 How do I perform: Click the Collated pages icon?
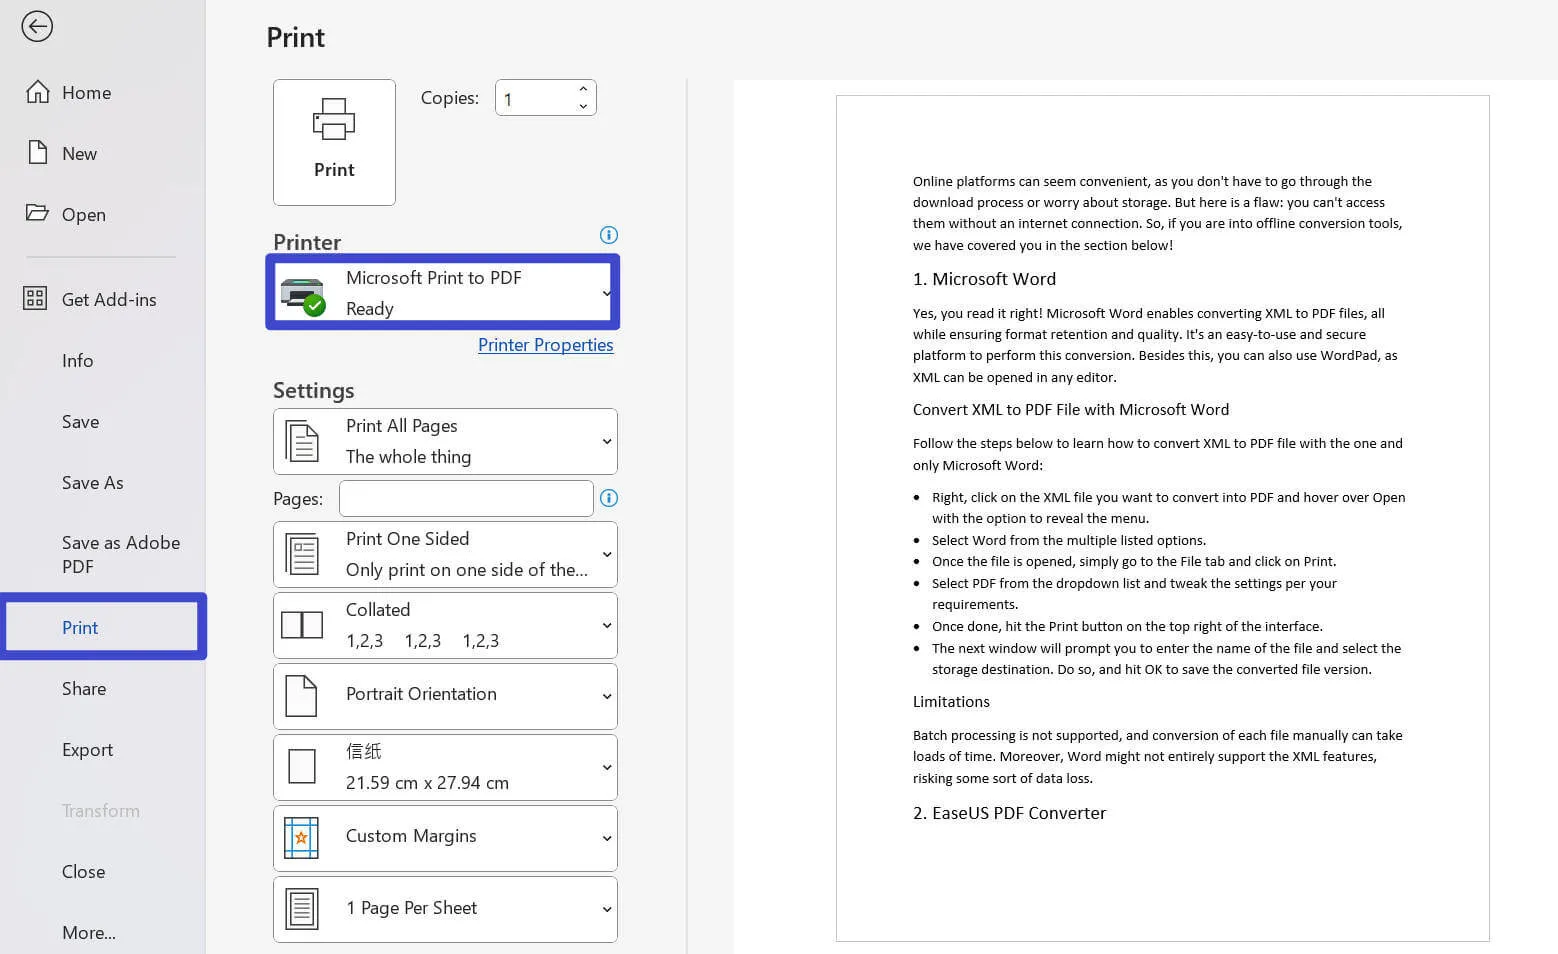click(302, 624)
